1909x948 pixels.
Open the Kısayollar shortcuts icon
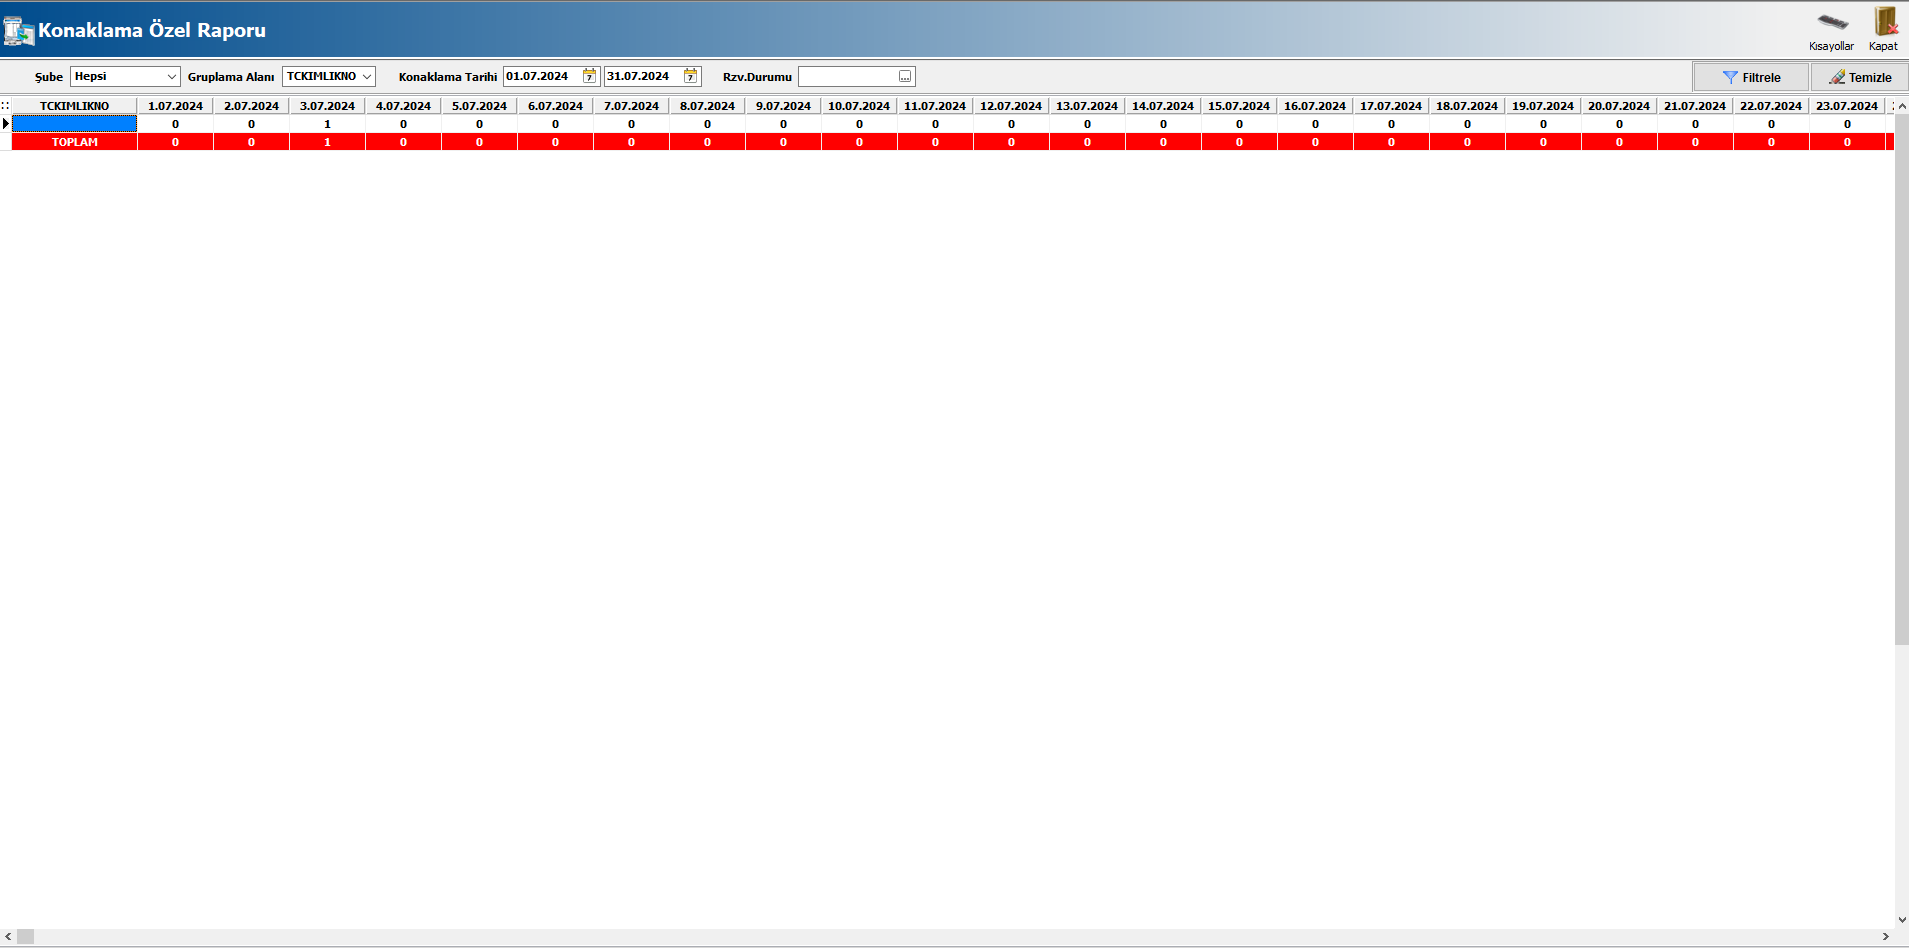point(1831,30)
